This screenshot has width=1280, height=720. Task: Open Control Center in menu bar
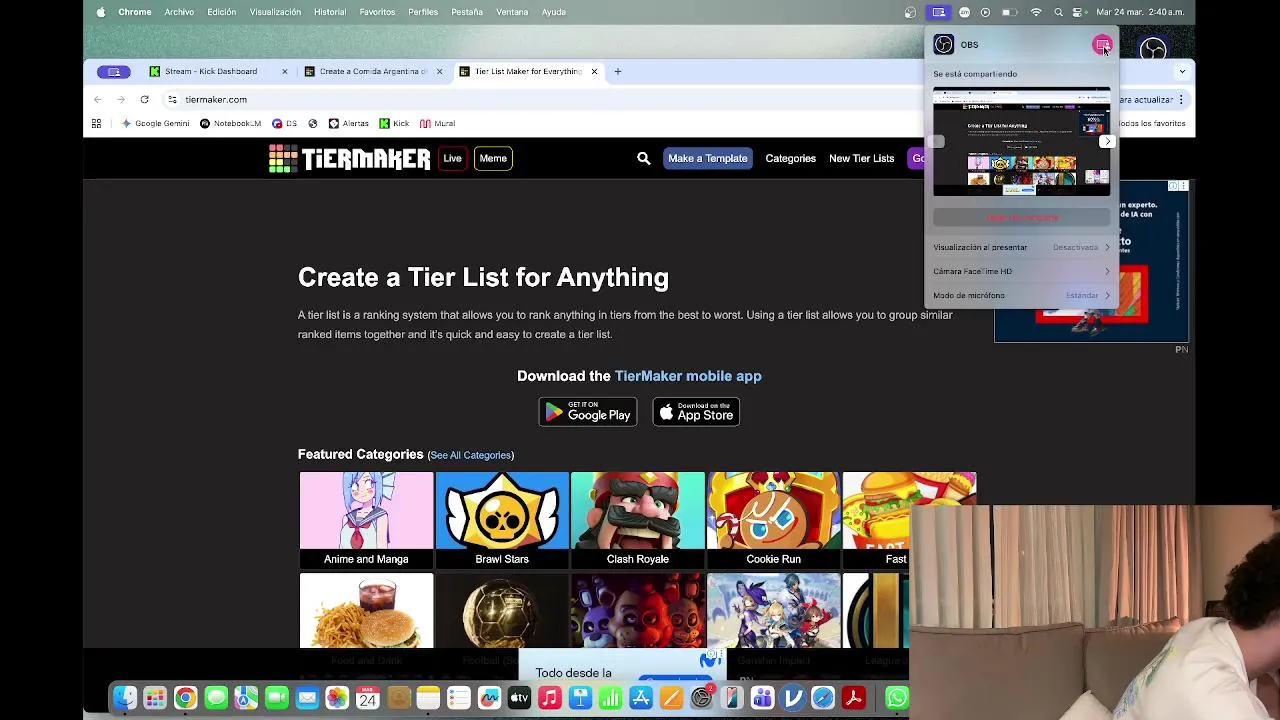(x=1078, y=12)
